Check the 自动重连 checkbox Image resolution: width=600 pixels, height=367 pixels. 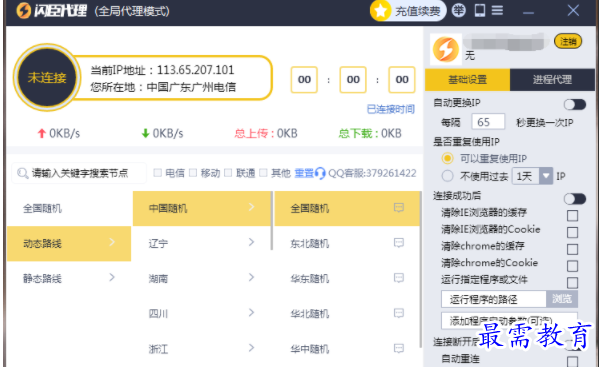[572, 361]
